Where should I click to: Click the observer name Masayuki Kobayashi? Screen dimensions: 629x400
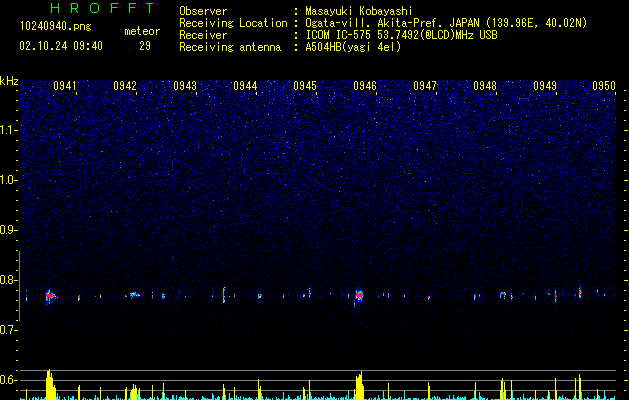358,11
